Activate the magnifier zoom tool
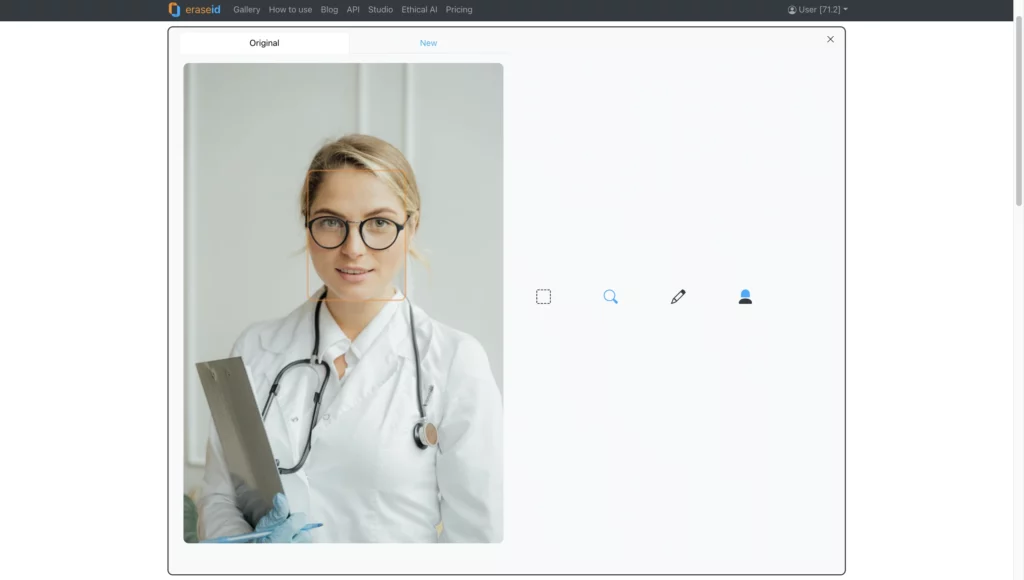This screenshot has height=580, width=1024. pos(611,296)
